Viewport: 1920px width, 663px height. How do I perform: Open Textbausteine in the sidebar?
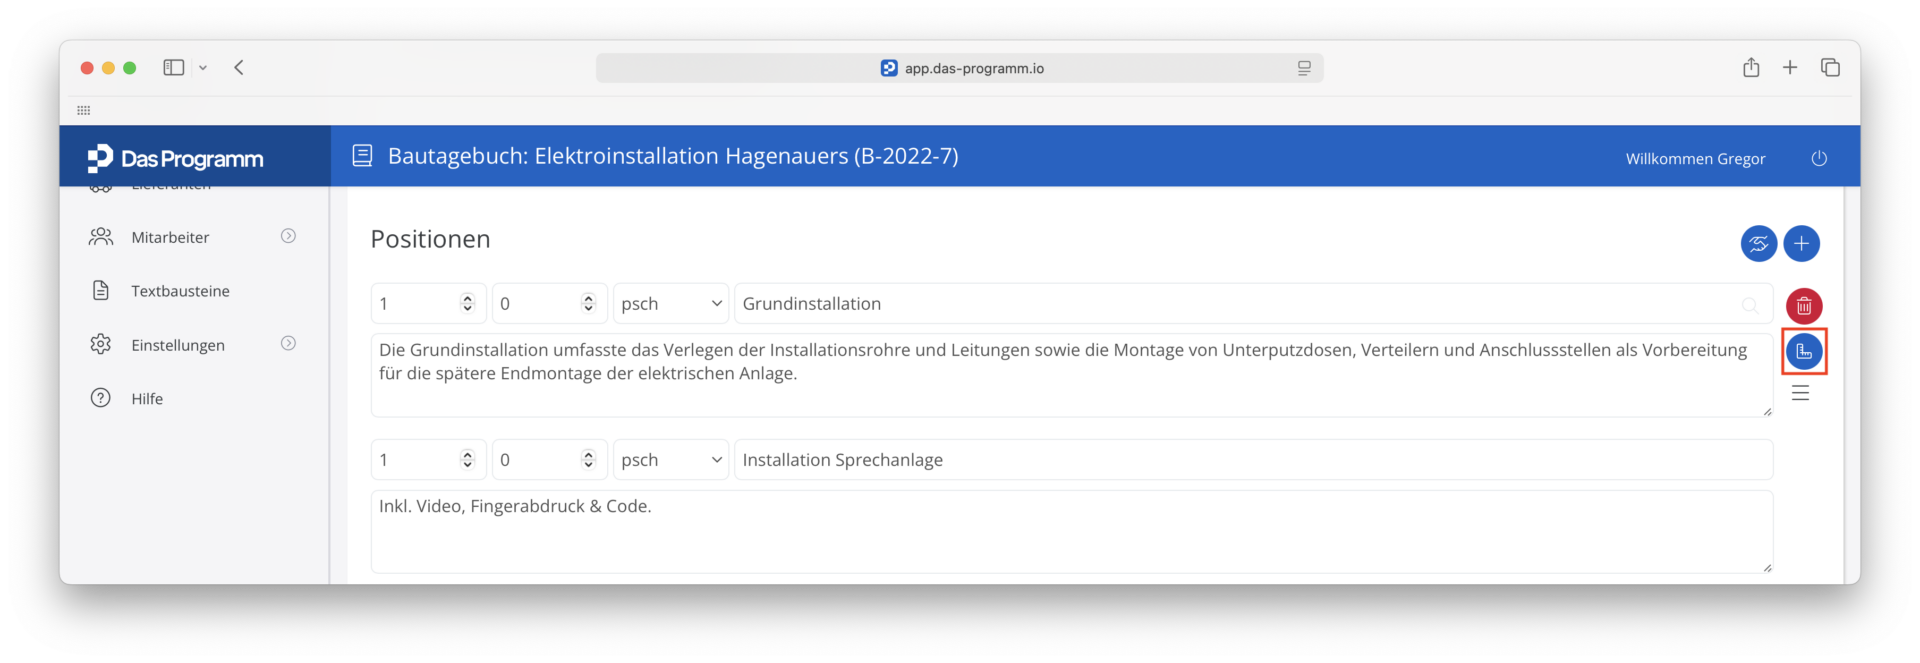point(180,291)
